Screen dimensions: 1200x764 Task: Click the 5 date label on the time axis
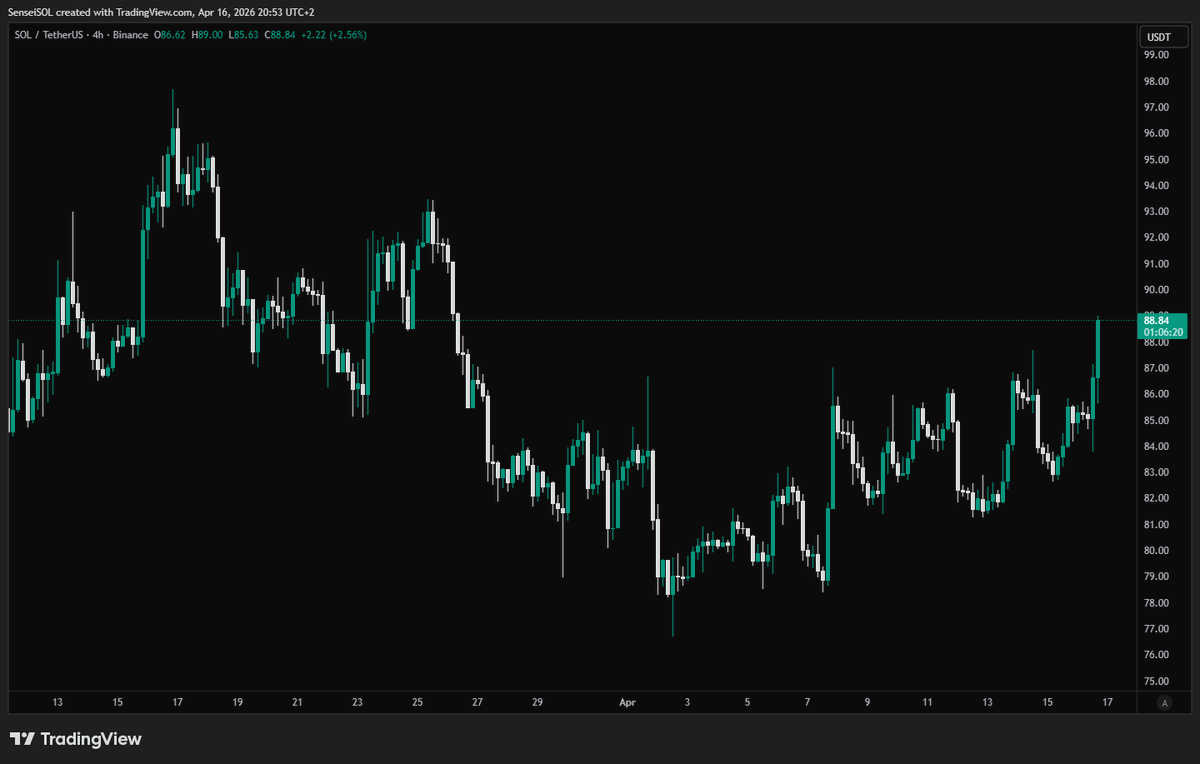747,703
